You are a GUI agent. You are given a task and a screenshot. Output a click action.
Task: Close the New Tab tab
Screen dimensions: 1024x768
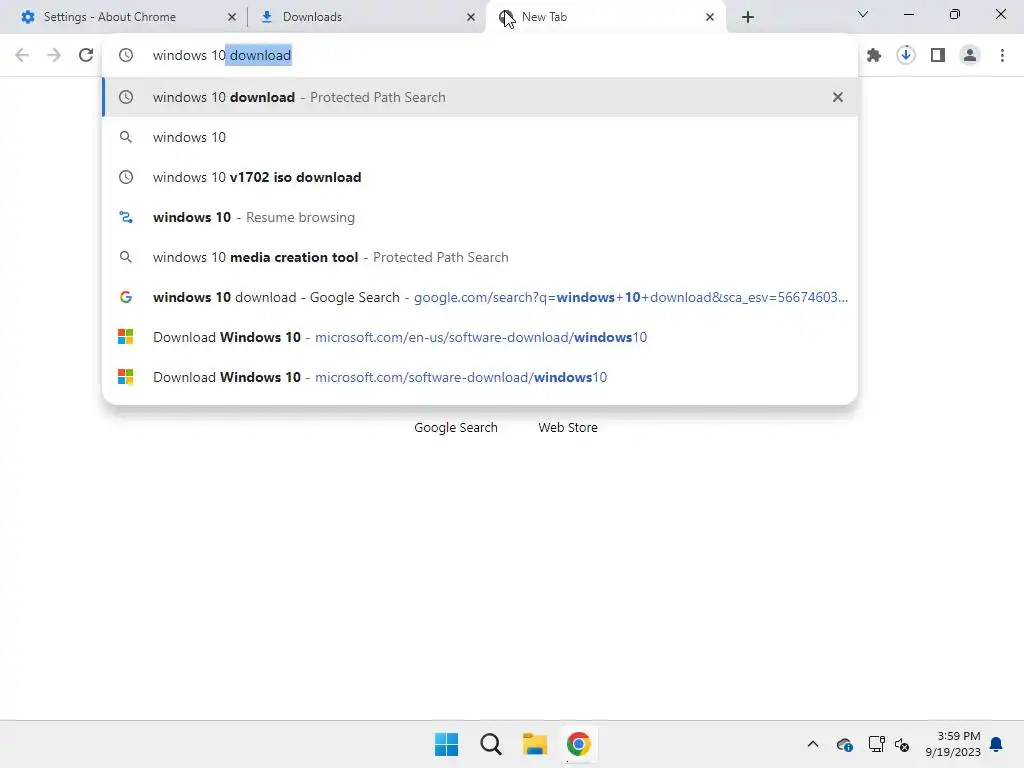coord(710,17)
